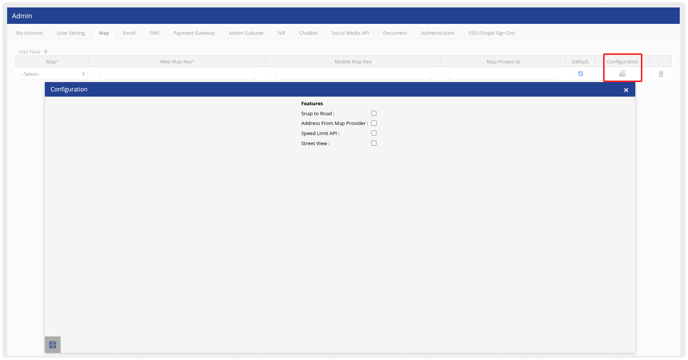Click the Map Project Id text box

click(503, 74)
